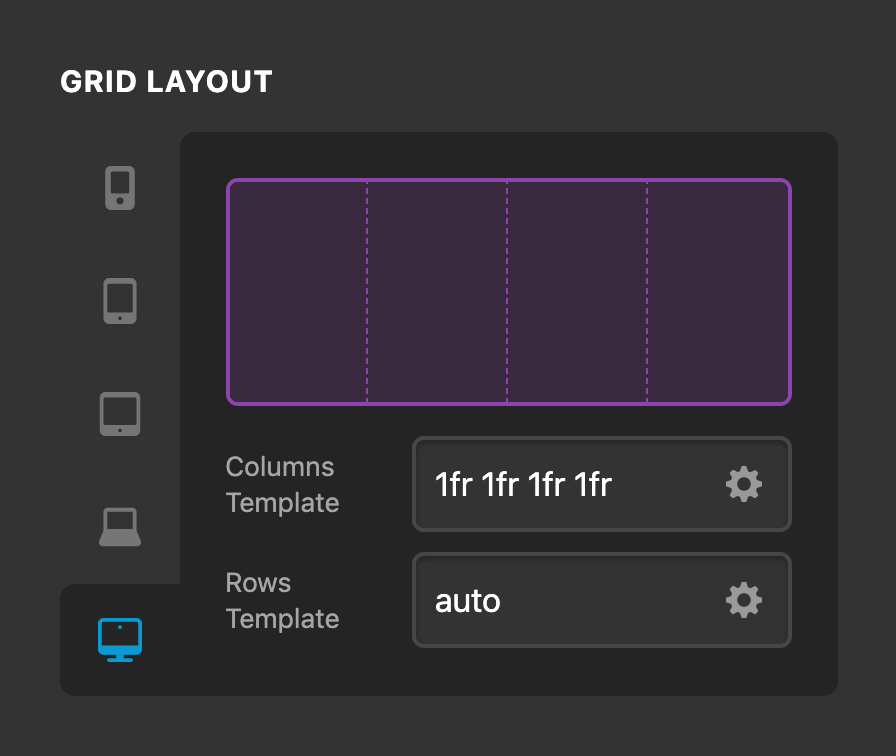Click the purple grid outline border
Screen dimensions: 896x756
(x=510, y=181)
